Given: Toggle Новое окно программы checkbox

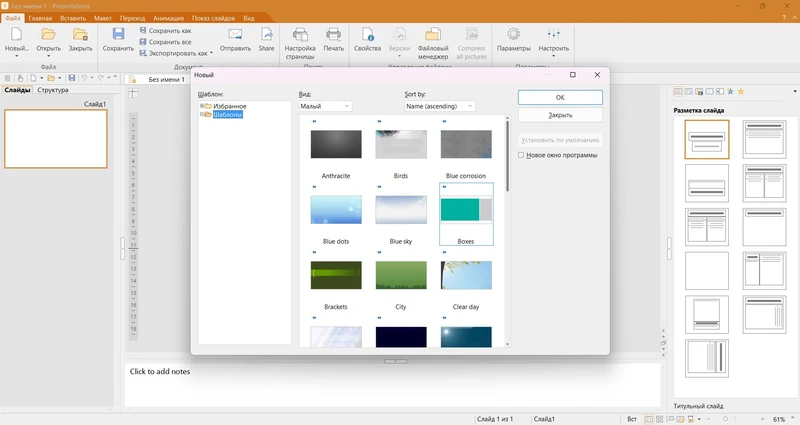Looking at the screenshot, I should 521,155.
